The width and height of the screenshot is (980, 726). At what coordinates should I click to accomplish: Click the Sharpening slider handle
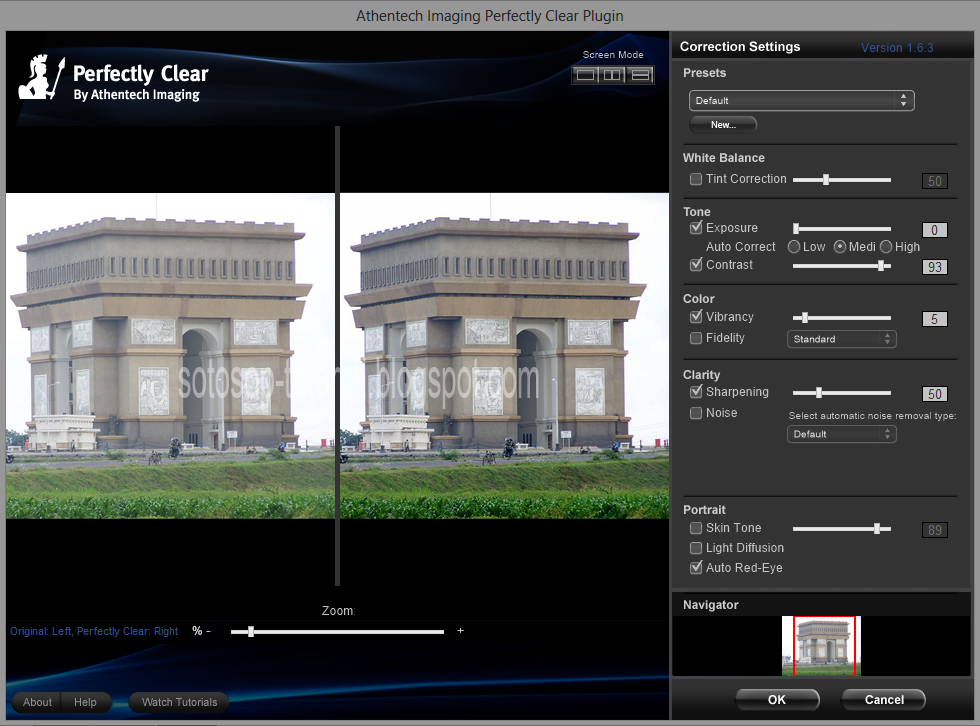point(819,393)
